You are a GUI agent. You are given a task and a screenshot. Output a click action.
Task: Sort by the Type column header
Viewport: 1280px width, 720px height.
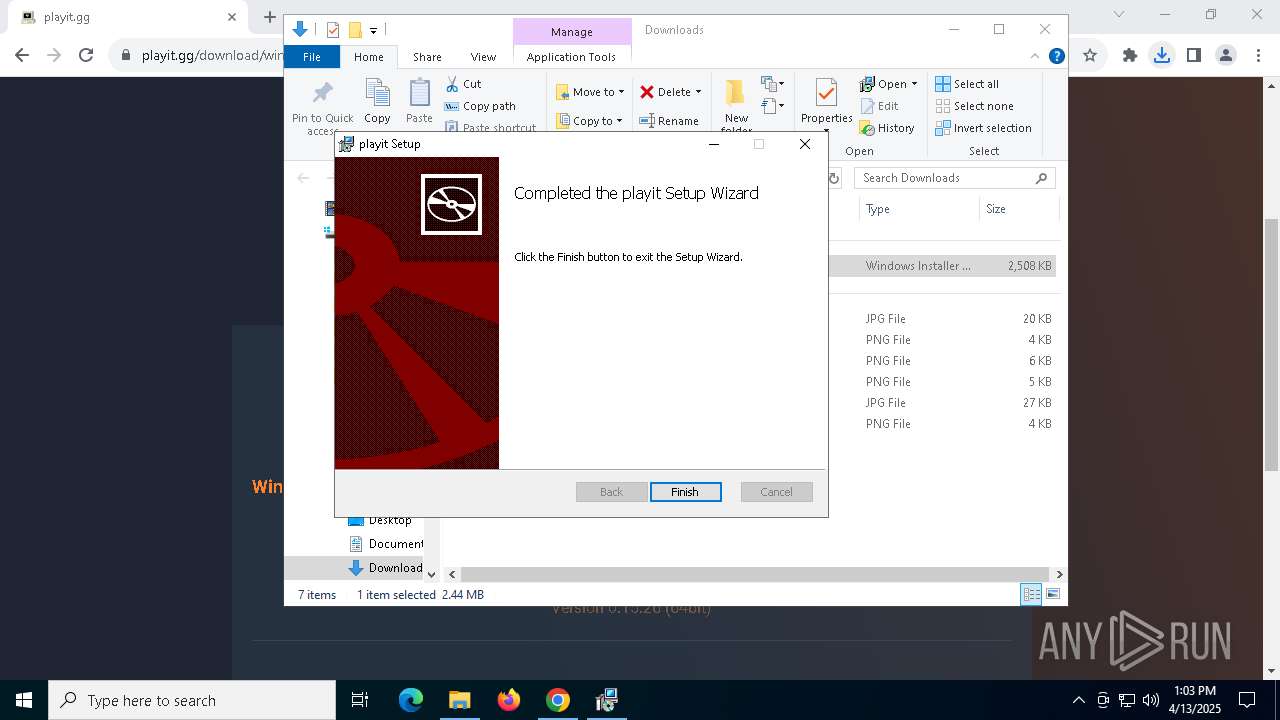pos(918,209)
